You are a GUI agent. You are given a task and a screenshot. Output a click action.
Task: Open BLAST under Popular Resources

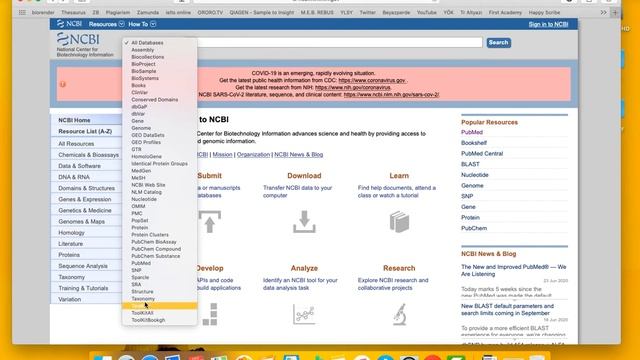coord(470,164)
